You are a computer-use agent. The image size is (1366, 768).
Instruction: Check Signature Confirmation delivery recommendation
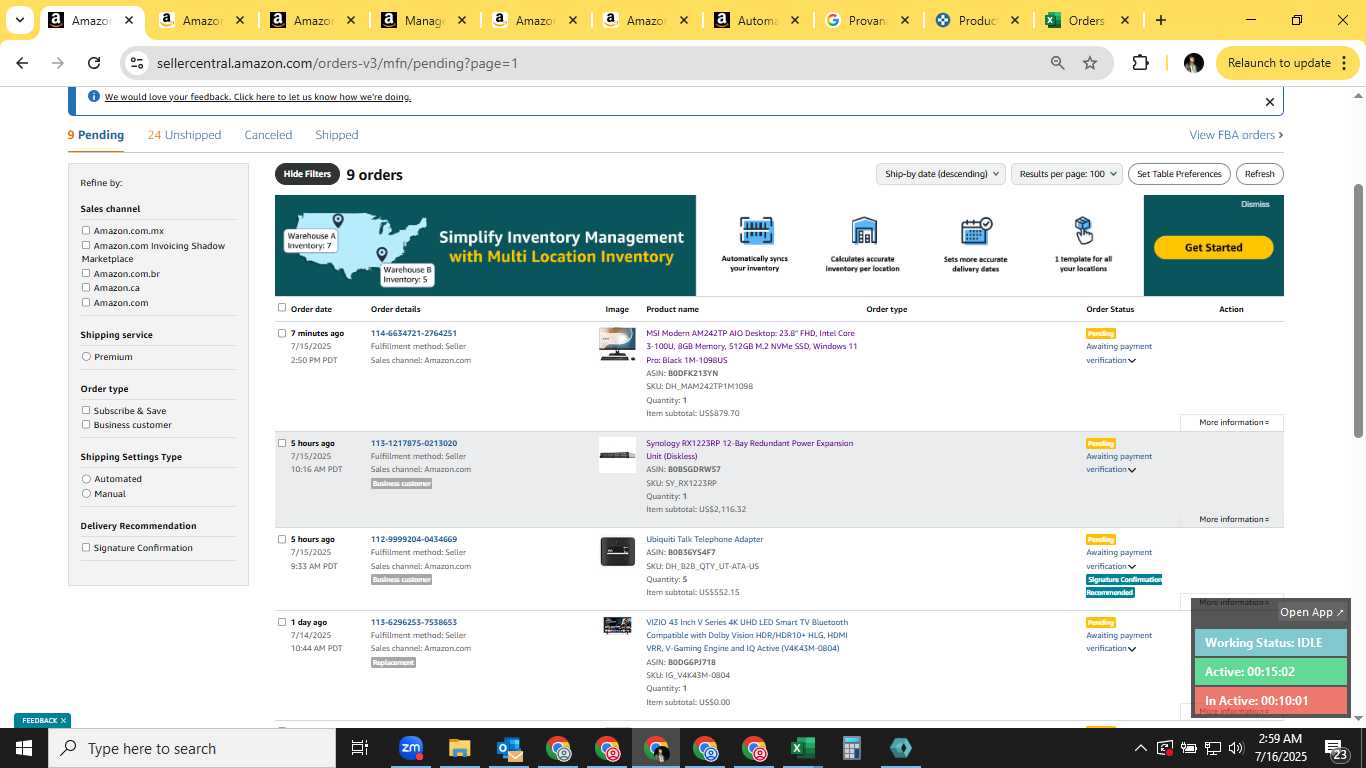pyautogui.click(x=86, y=547)
